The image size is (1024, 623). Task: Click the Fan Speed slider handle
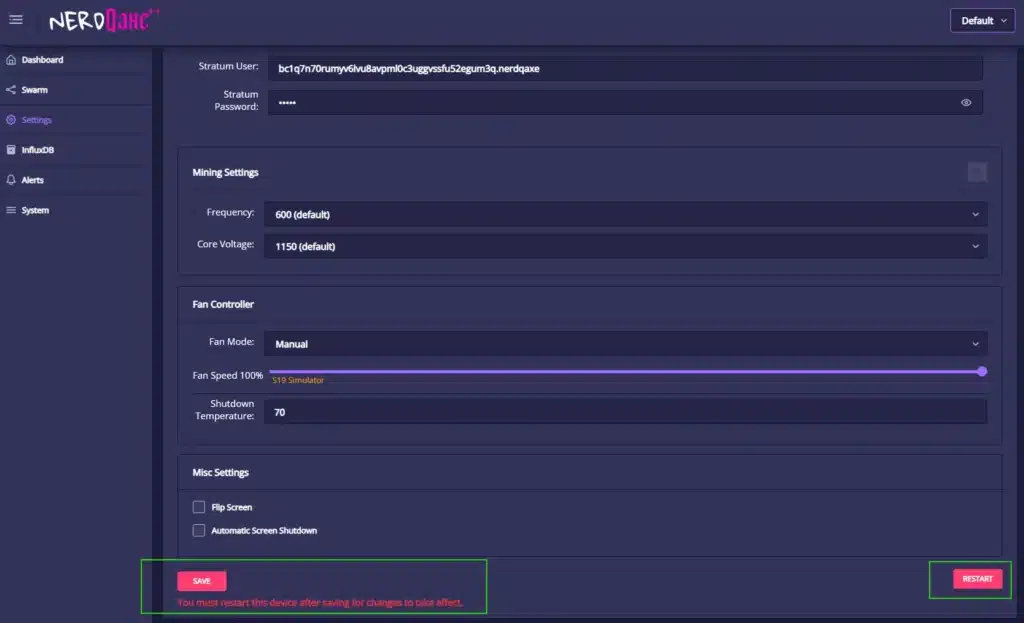pos(982,371)
